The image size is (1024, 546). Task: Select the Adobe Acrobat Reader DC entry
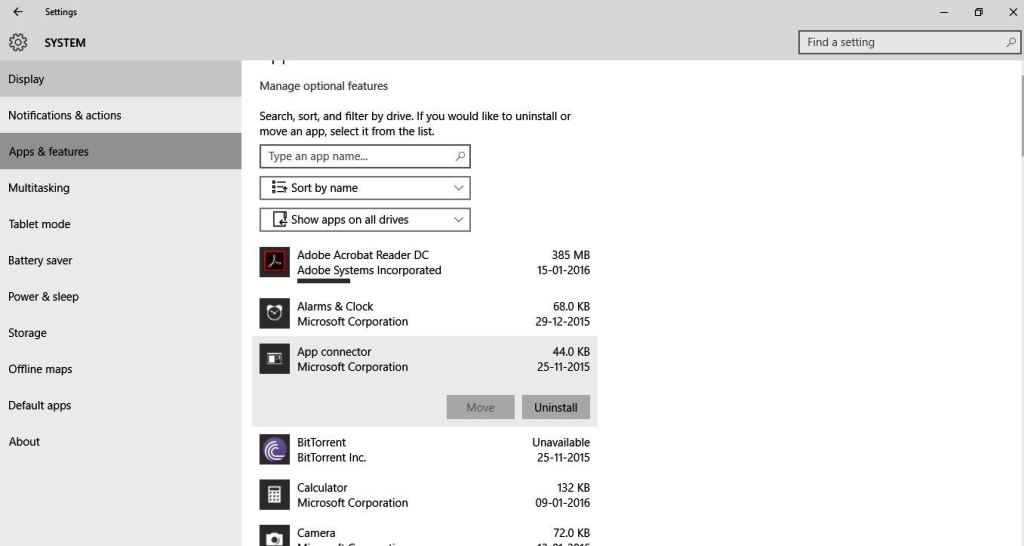click(x=424, y=263)
